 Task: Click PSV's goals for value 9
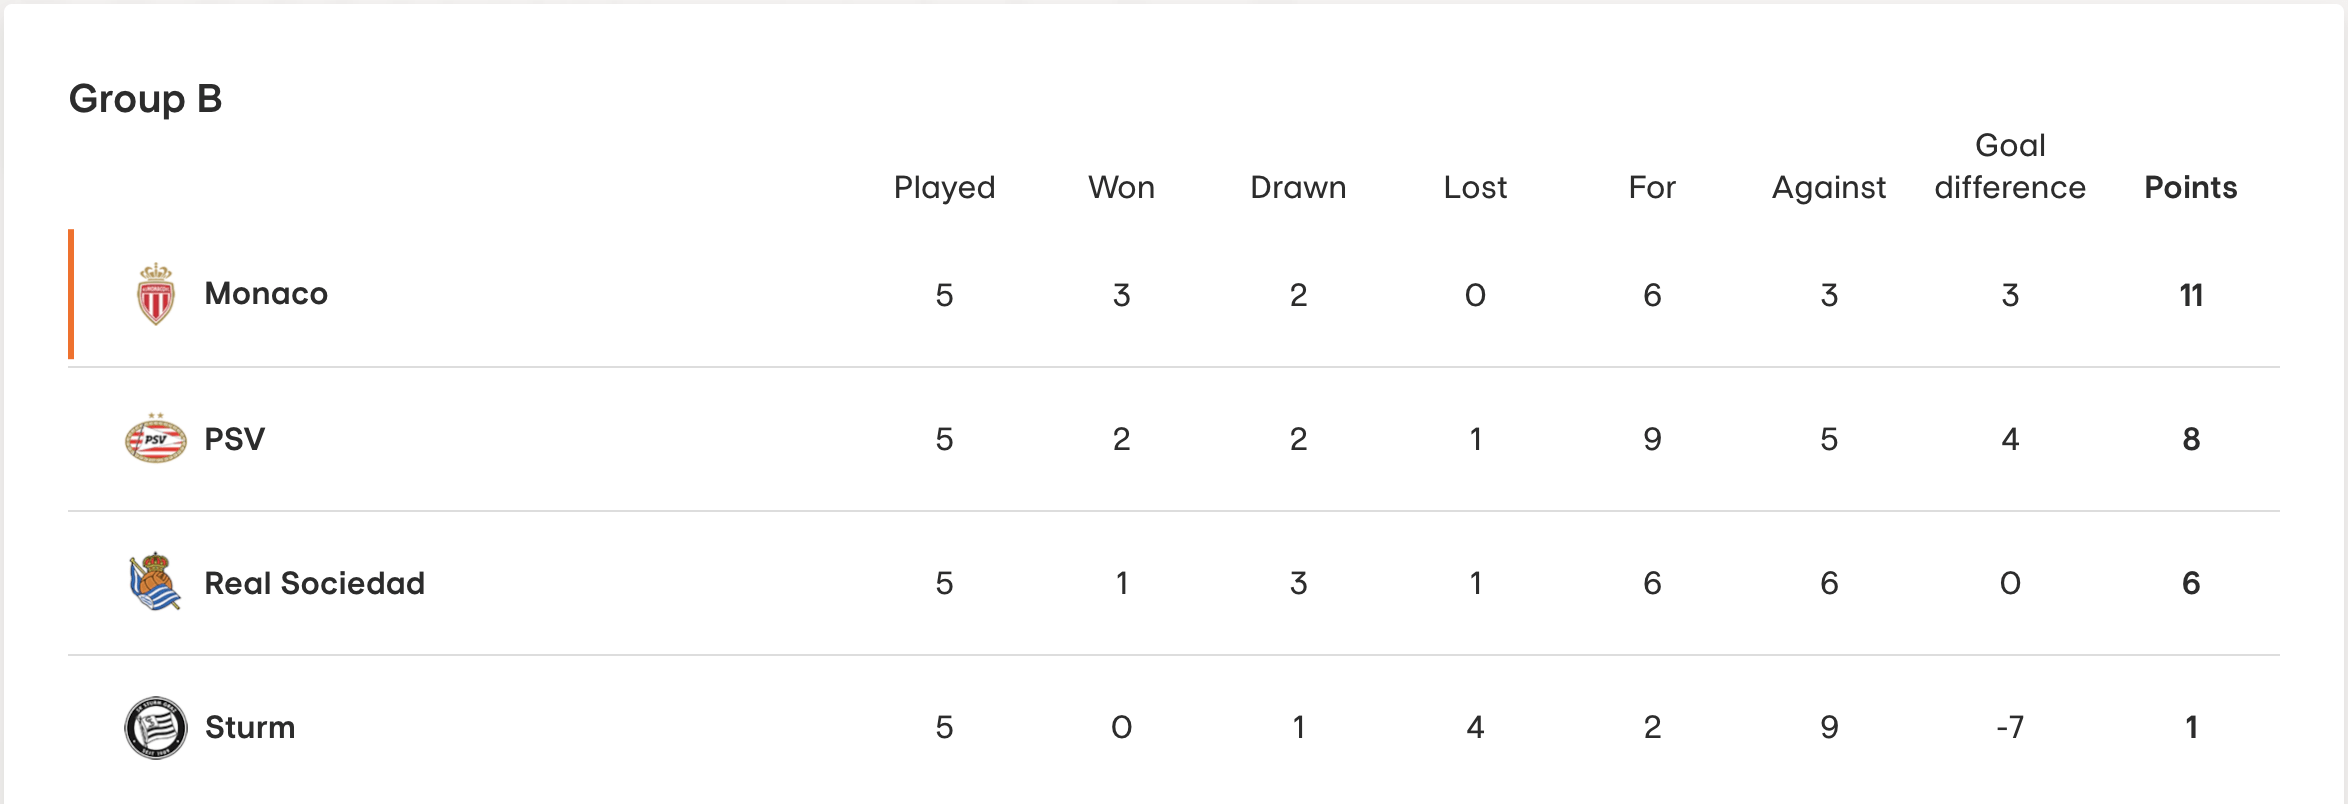(1652, 439)
